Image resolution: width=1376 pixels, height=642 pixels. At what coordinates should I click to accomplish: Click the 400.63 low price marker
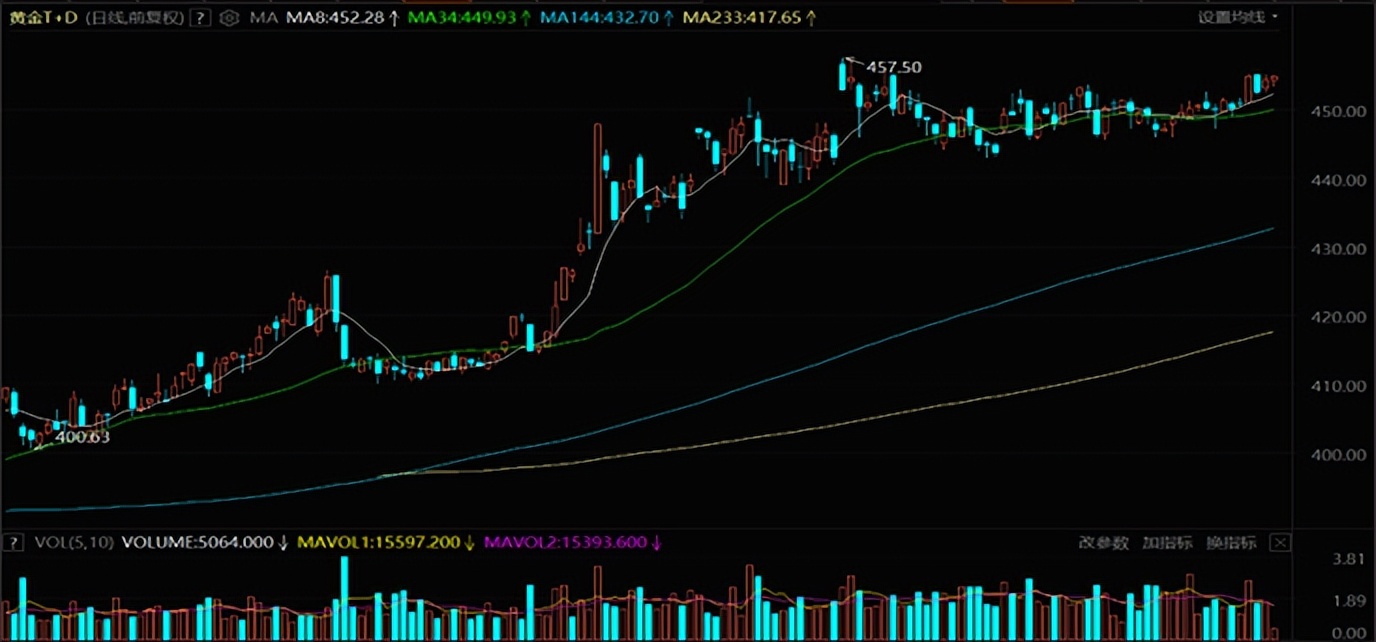click(82, 437)
